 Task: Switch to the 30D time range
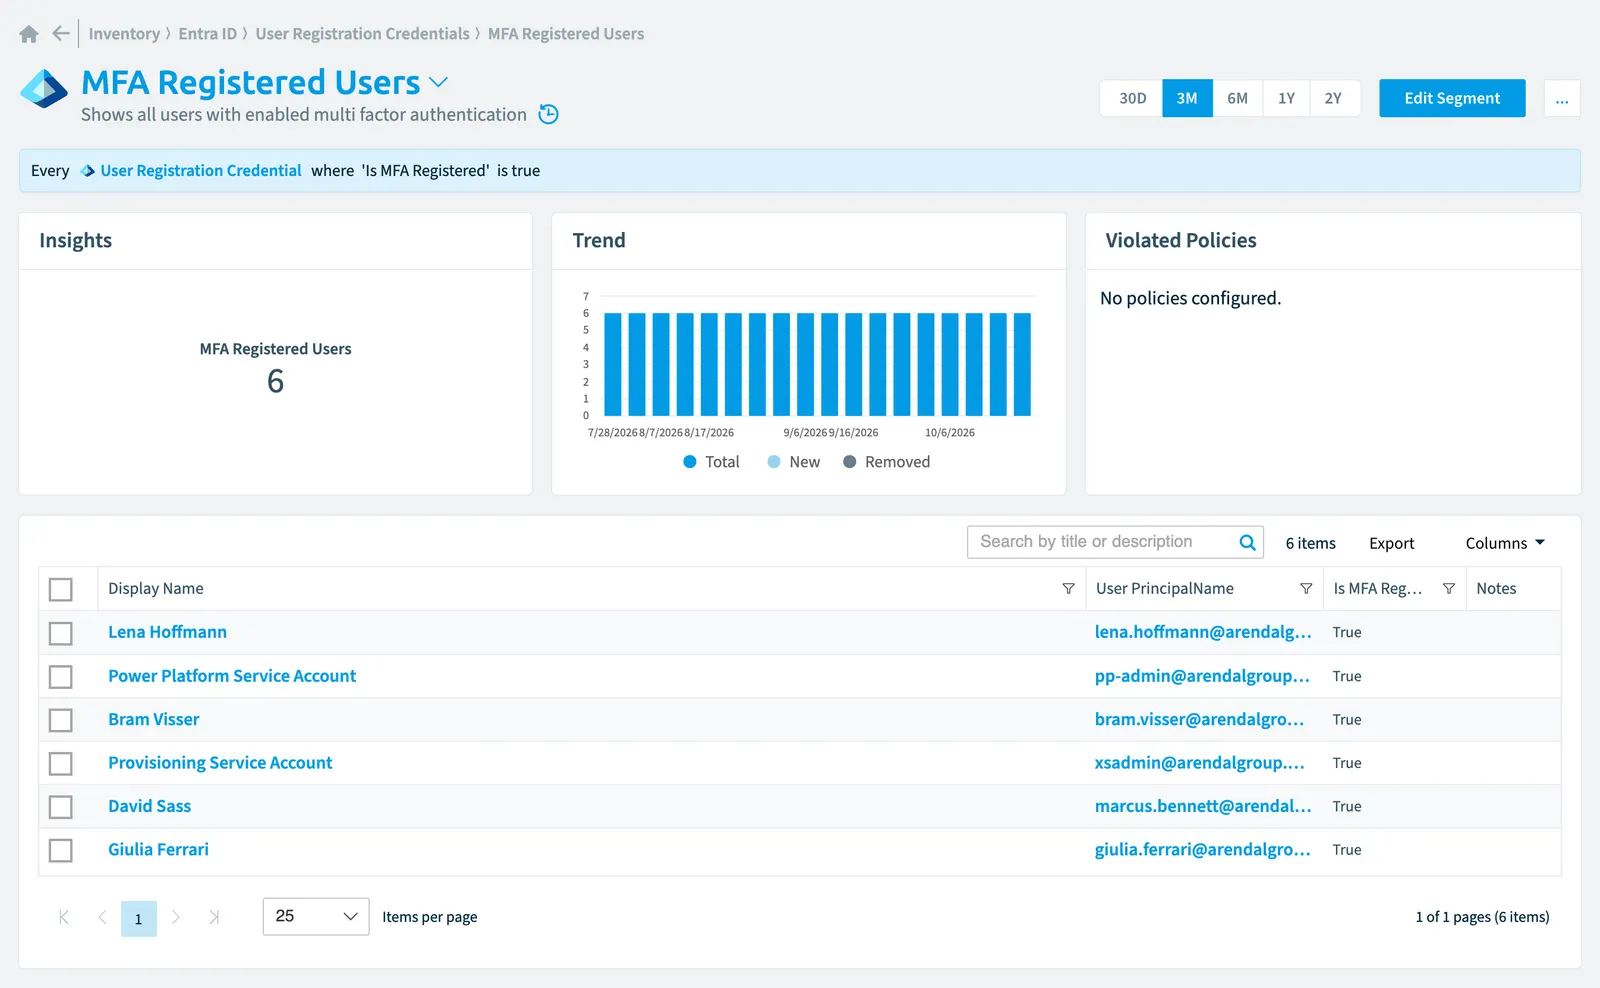[x=1132, y=98]
